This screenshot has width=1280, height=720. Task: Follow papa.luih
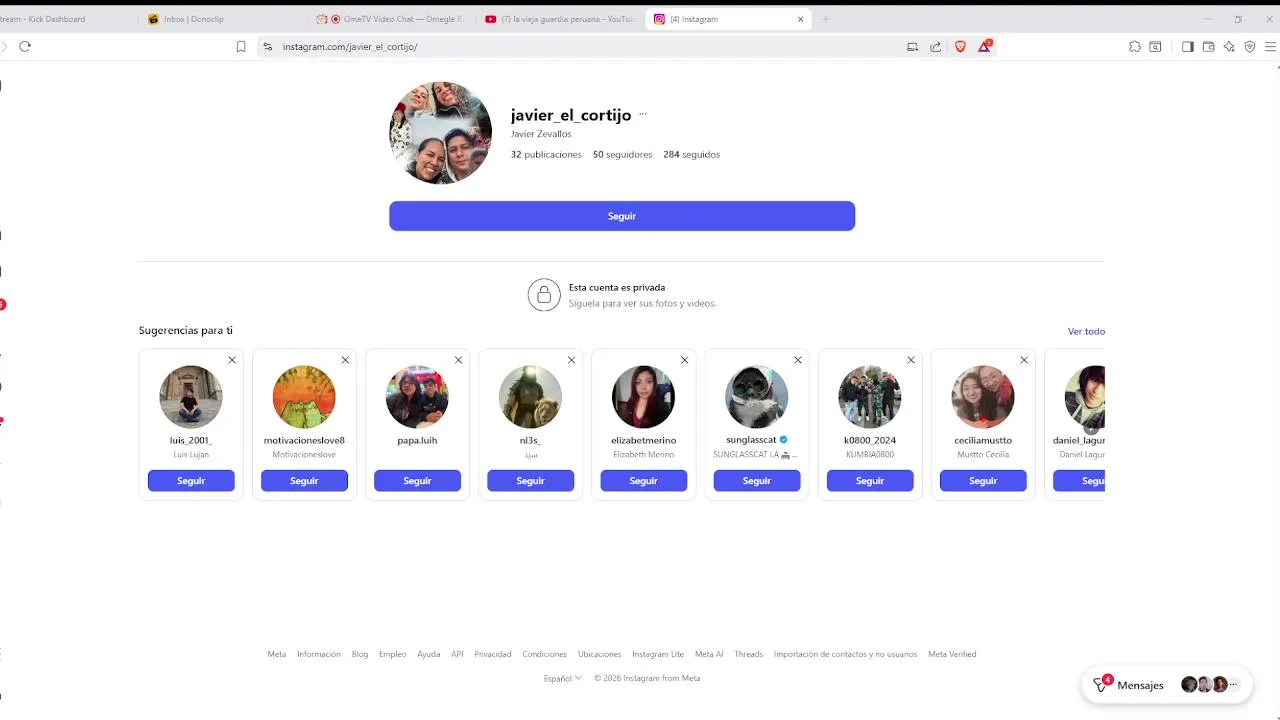click(417, 481)
